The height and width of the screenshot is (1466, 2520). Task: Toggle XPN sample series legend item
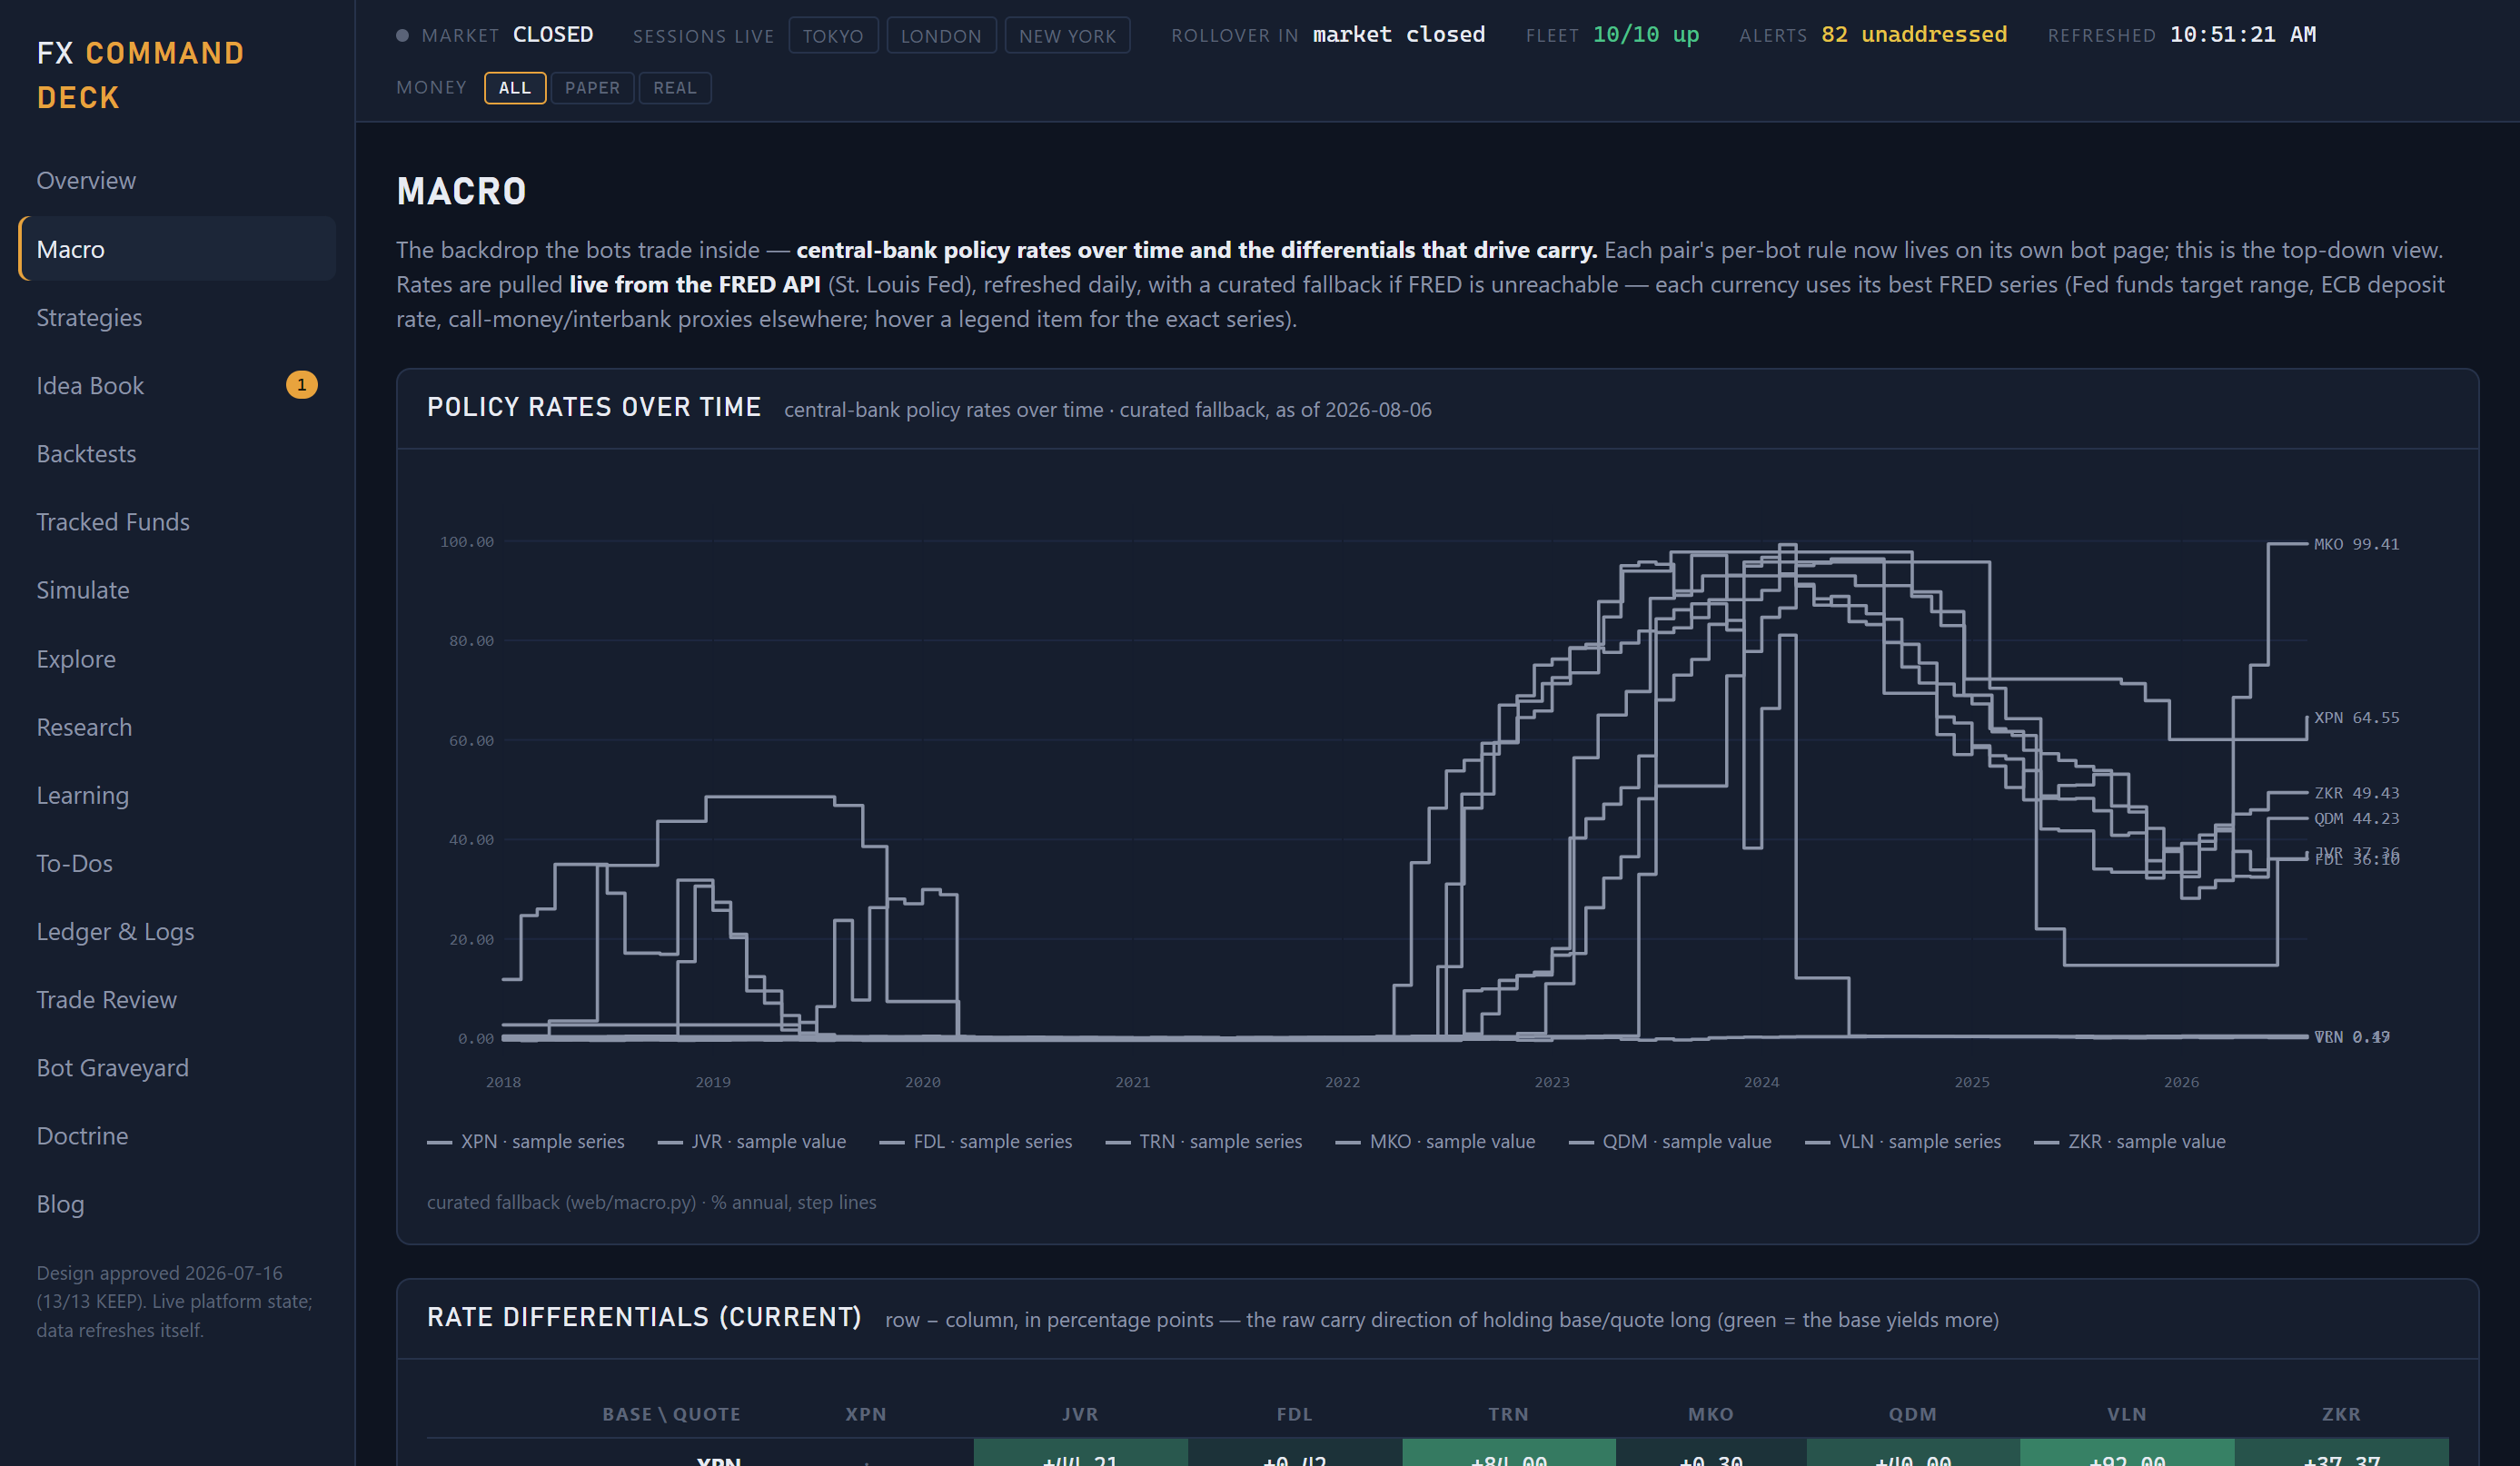click(x=526, y=1142)
